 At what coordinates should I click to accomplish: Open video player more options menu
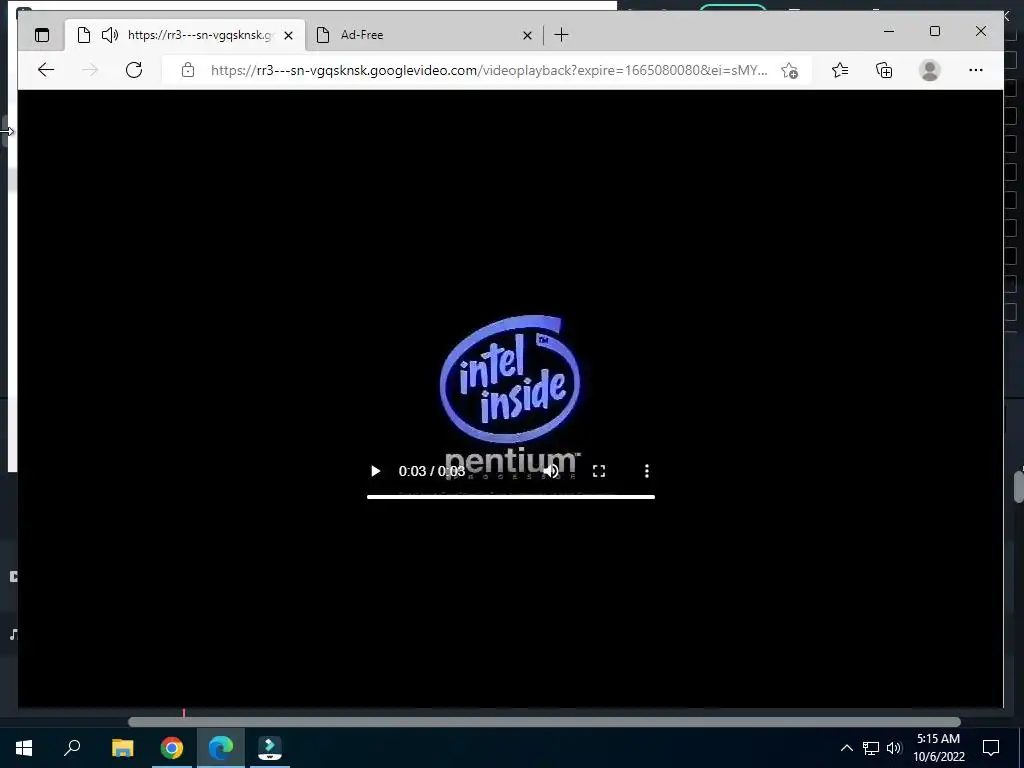[647, 471]
